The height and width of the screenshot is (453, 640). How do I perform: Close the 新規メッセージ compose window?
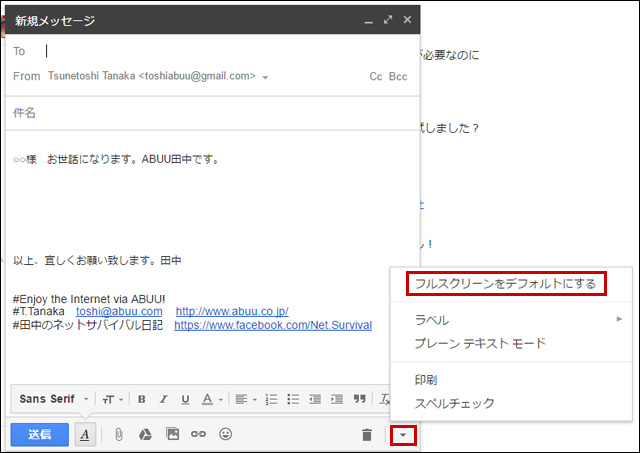pos(407,20)
